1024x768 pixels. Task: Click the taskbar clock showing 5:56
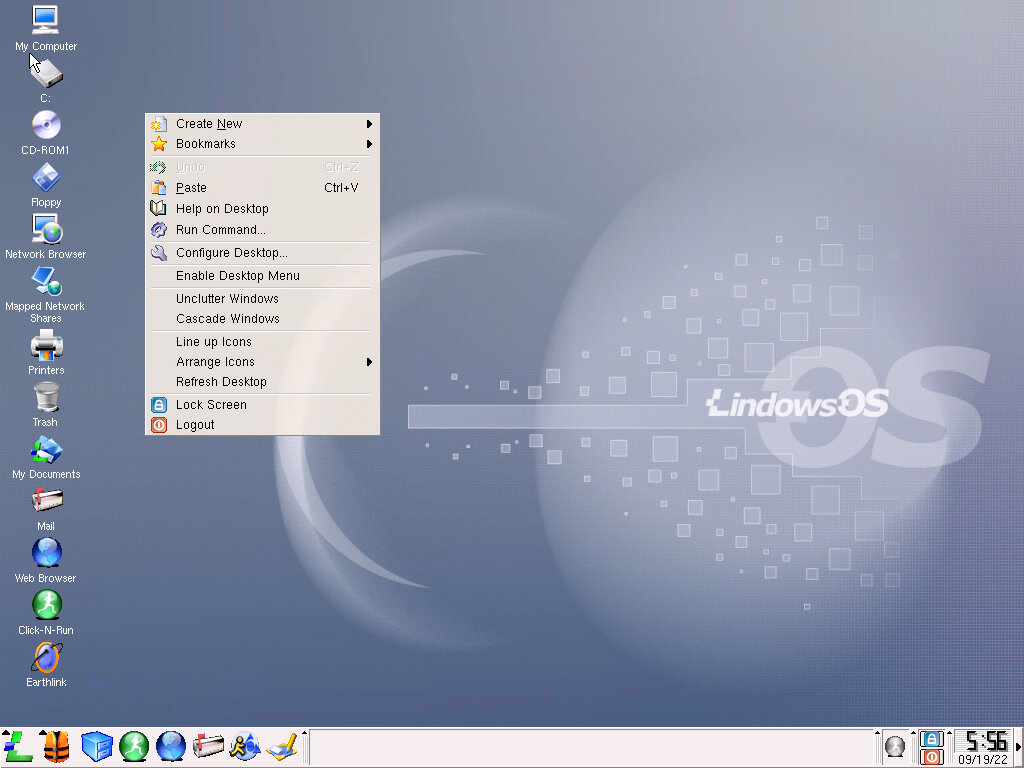tap(985, 741)
